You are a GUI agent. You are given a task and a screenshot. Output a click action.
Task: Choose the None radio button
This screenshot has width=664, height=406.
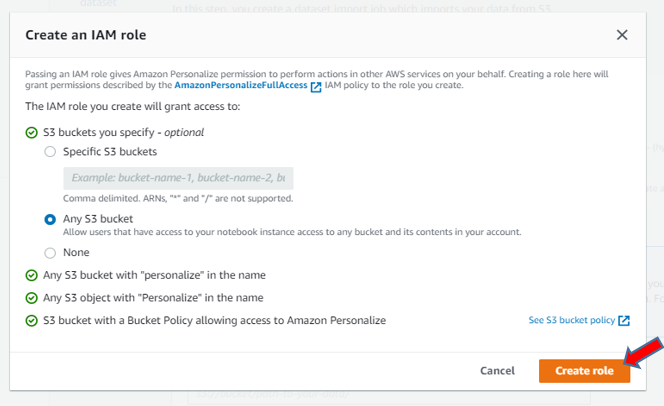tap(50, 253)
